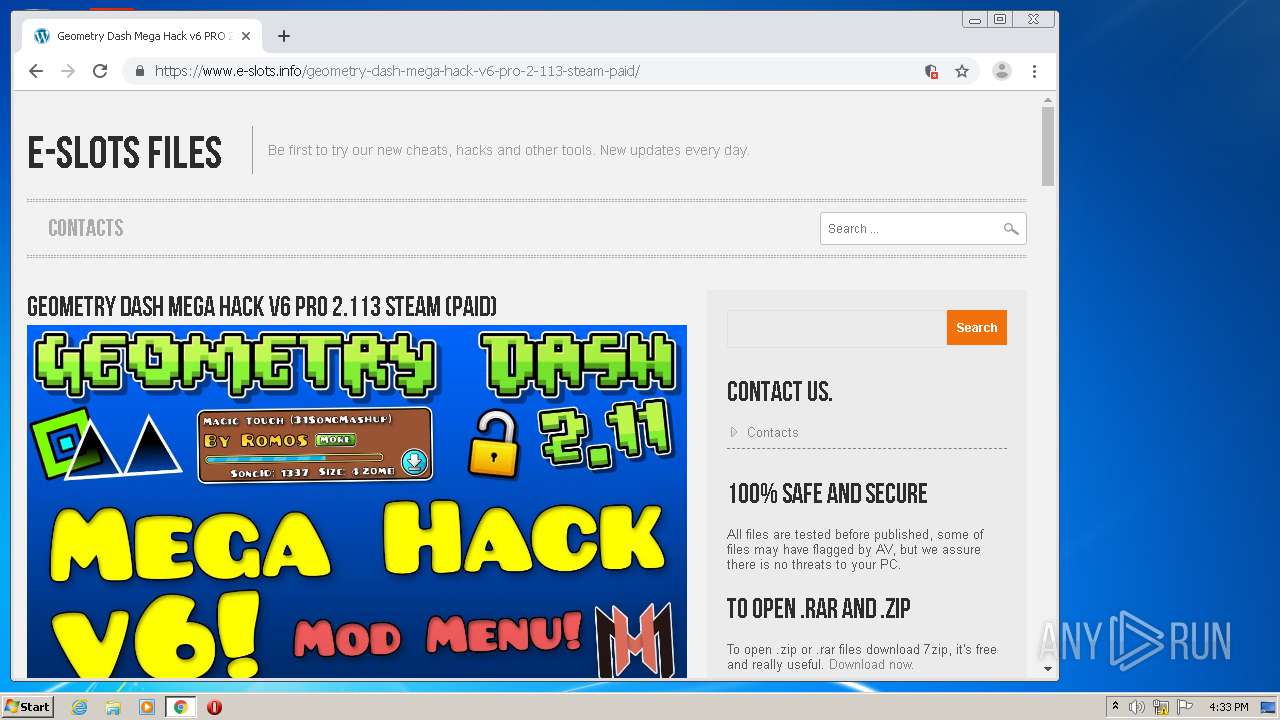Reload the current page
Image resolution: width=1280 pixels, height=720 pixels.
(x=100, y=71)
